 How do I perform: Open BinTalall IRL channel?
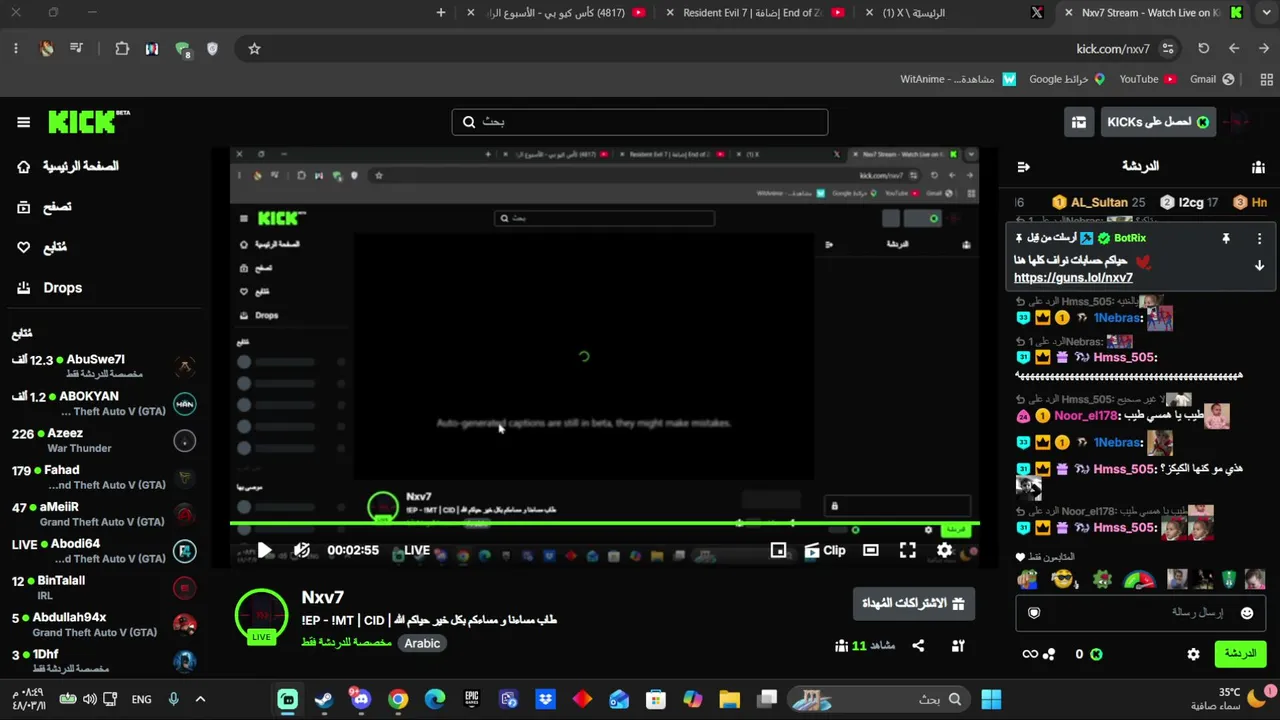pyautogui.click(x=103, y=588)
